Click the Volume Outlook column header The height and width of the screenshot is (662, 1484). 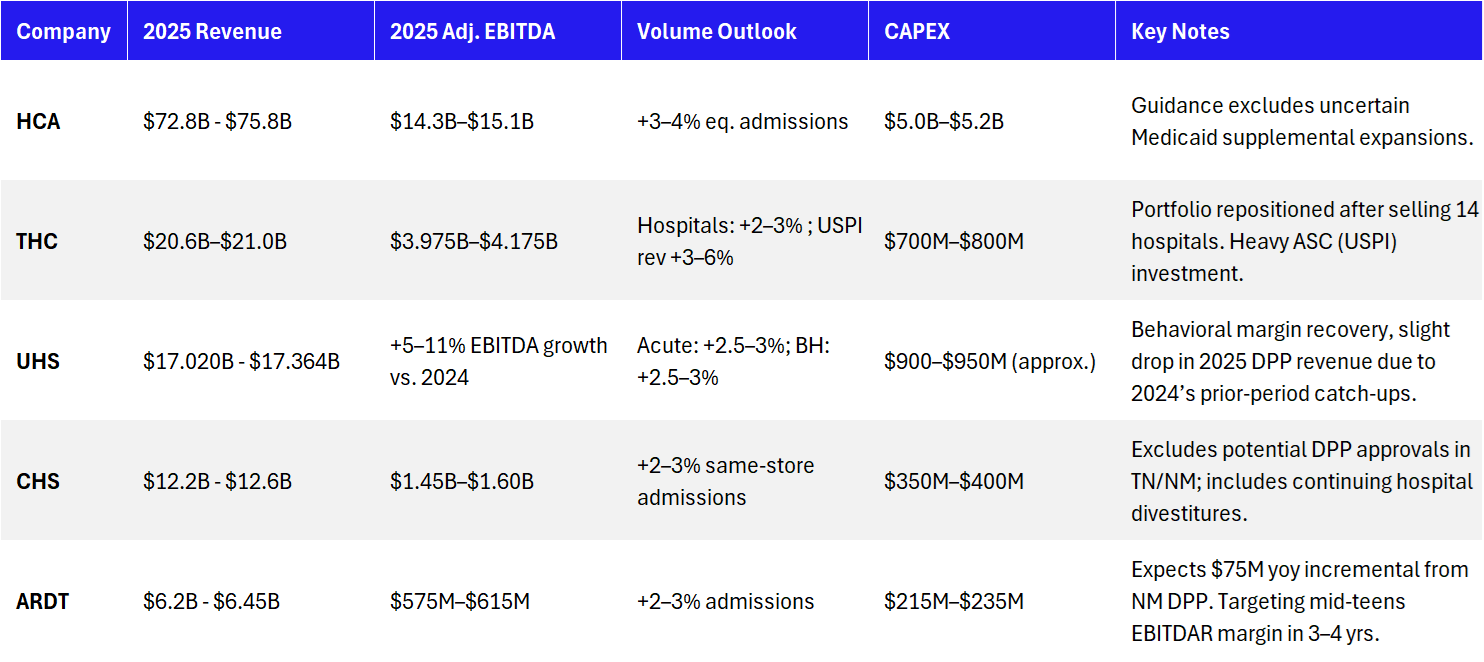click(716, 31)
